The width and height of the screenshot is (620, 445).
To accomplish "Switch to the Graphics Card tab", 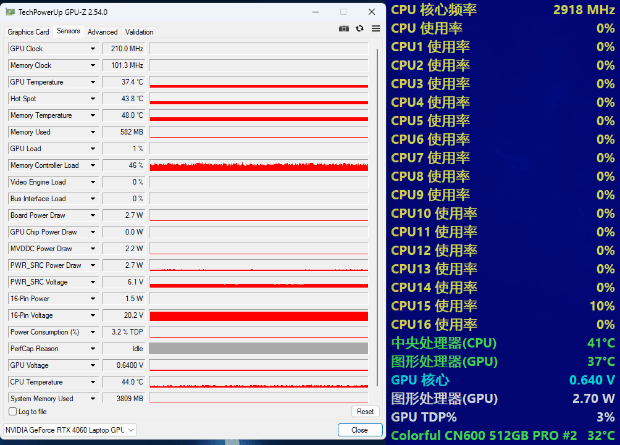I will pos(28,32).
